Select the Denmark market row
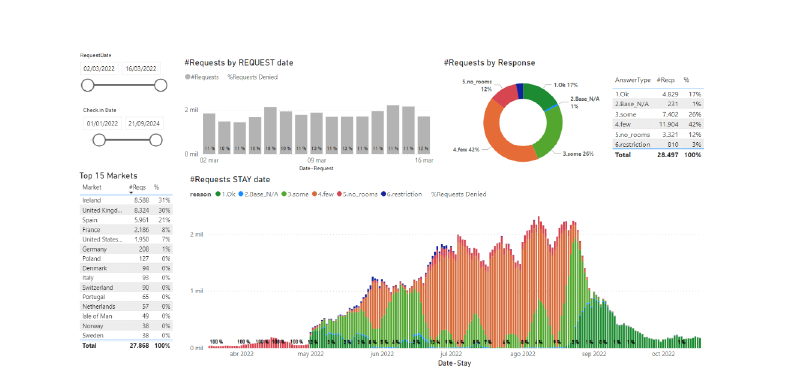 (126, 268)
